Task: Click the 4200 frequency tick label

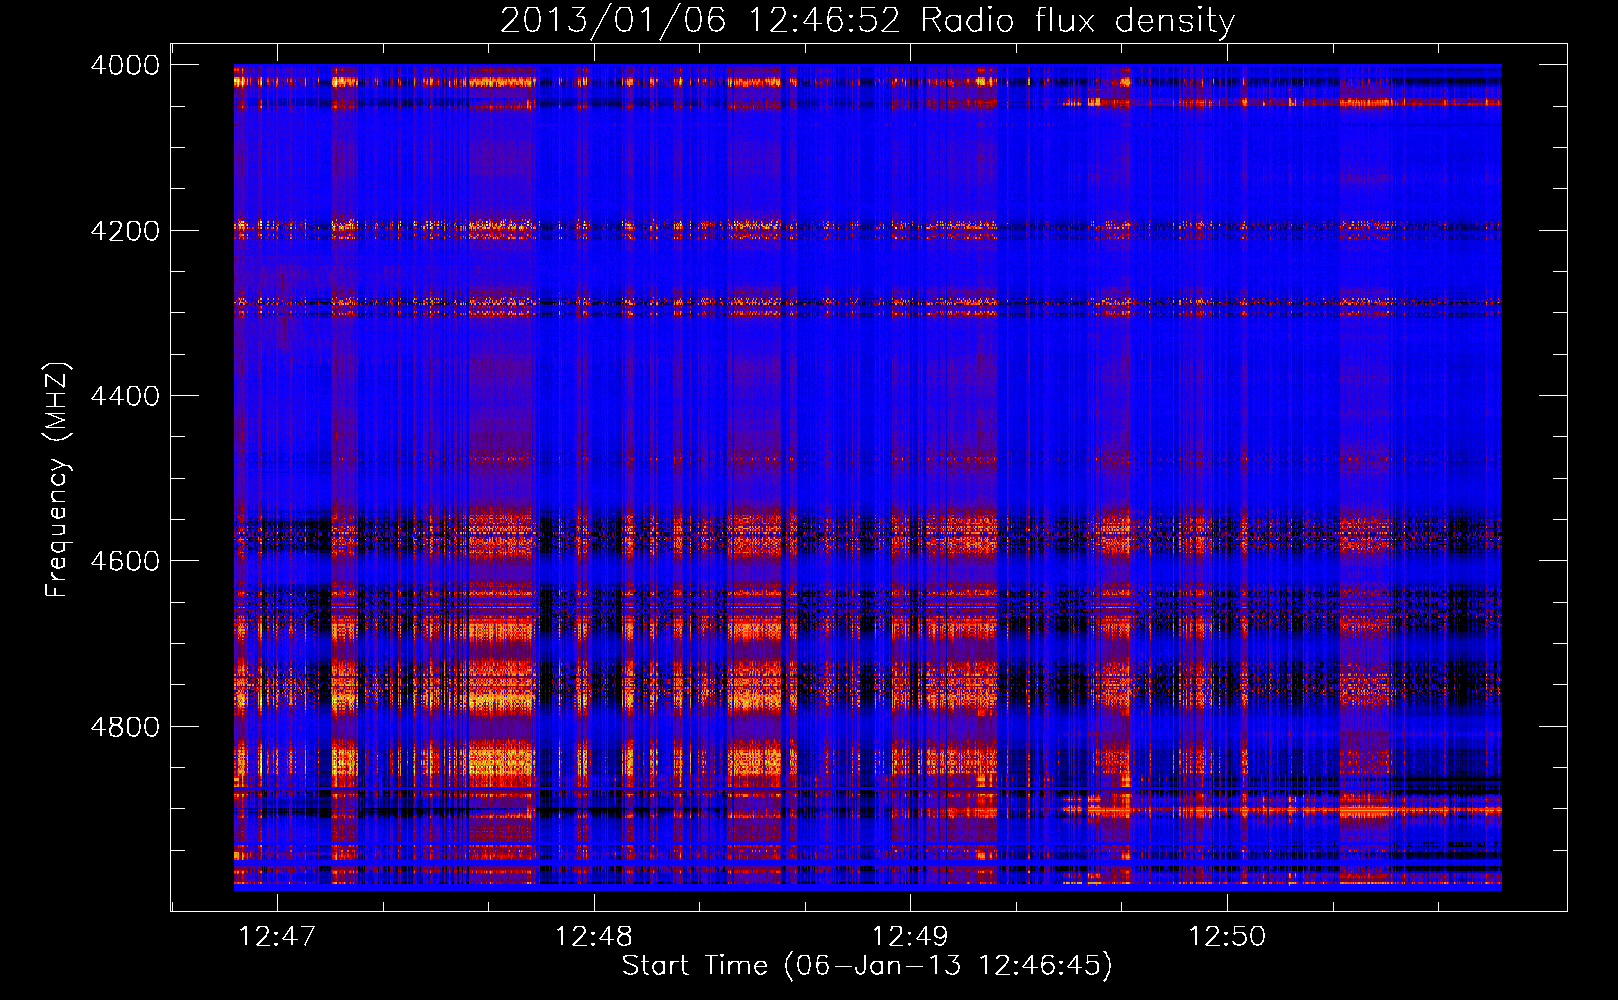Action: (125, 231)
